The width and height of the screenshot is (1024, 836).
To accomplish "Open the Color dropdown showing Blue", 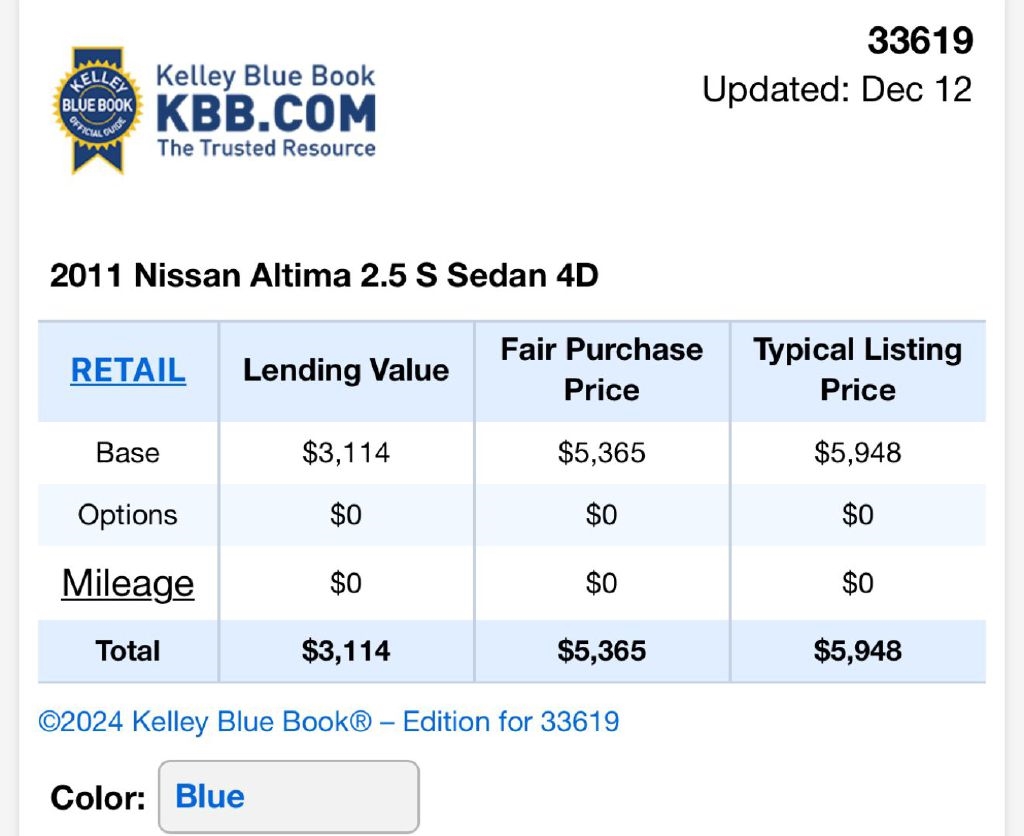I will (288, 797).
